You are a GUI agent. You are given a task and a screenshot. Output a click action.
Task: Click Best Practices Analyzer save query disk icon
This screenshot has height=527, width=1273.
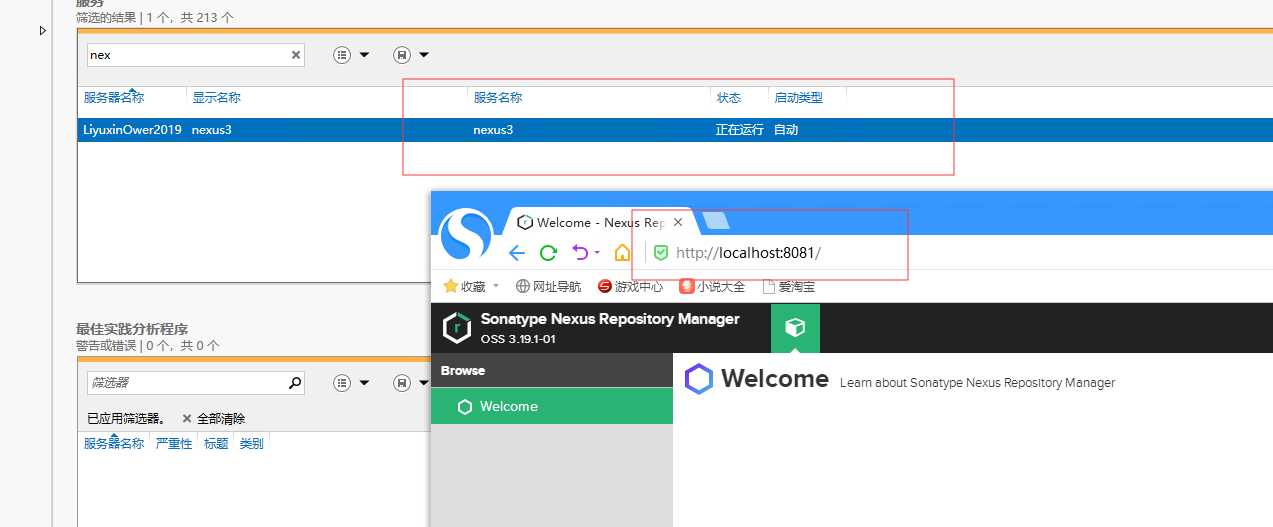pos(402,382)
